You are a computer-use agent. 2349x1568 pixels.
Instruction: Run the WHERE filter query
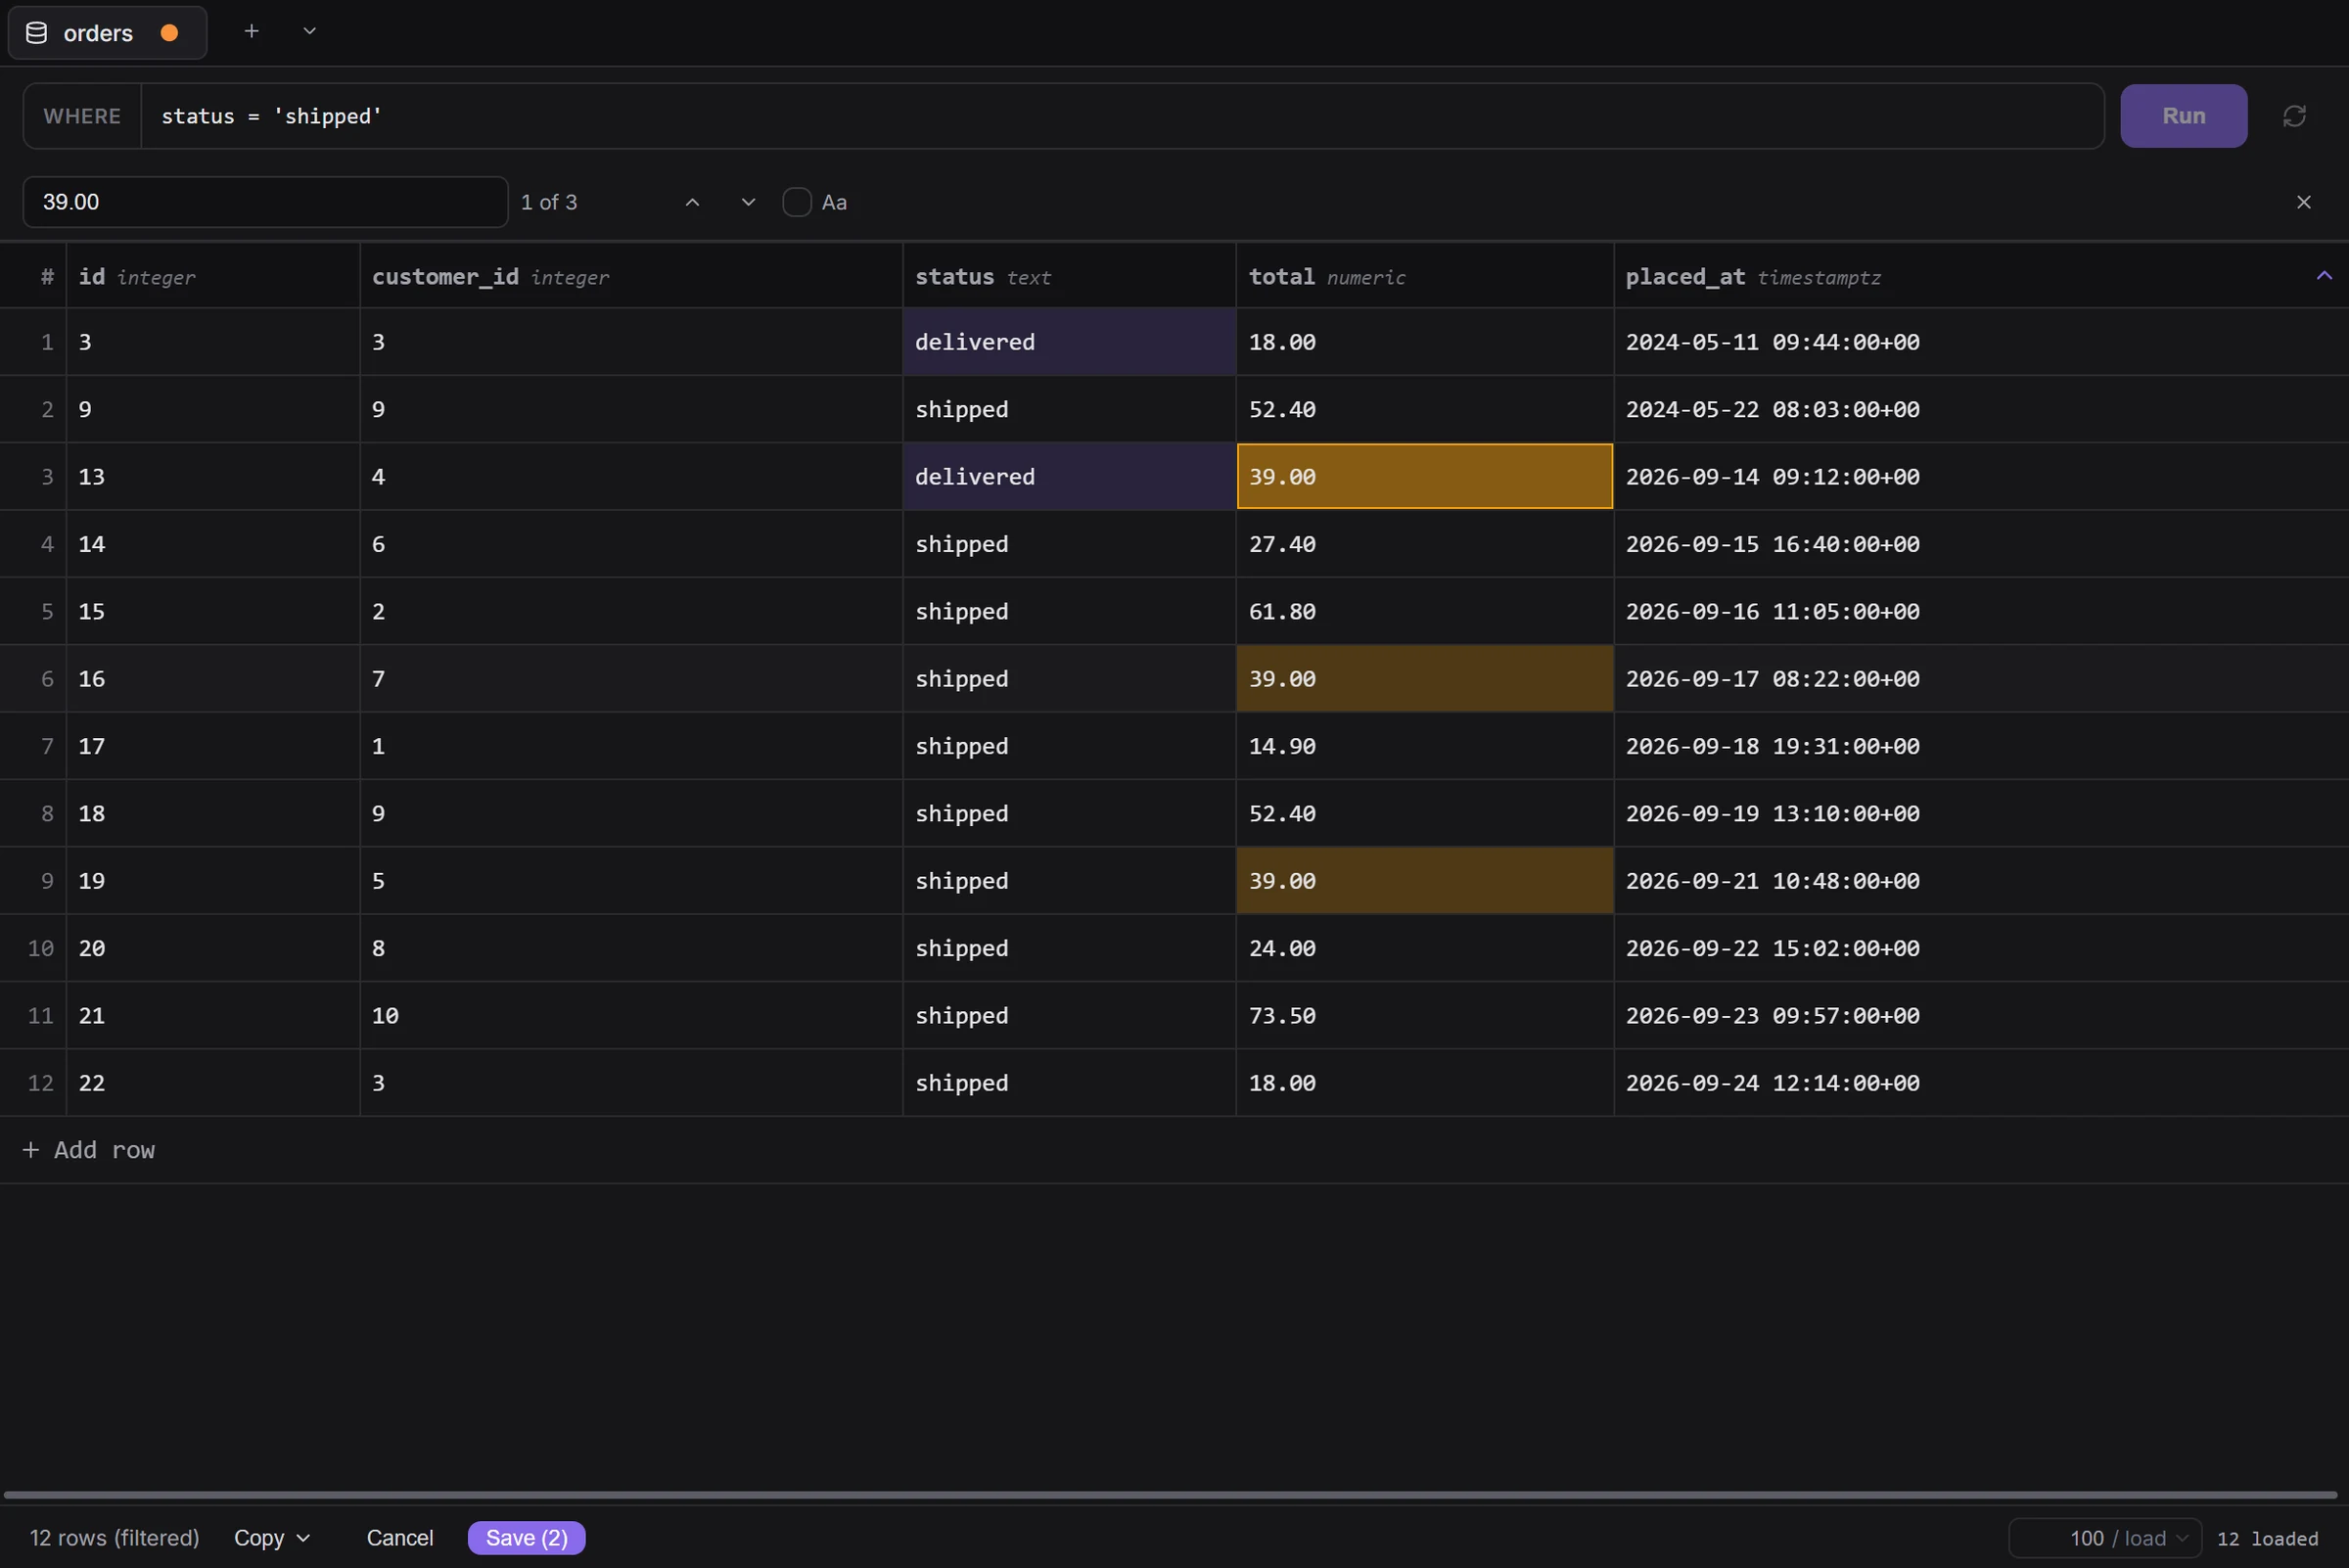[2183, 116]
